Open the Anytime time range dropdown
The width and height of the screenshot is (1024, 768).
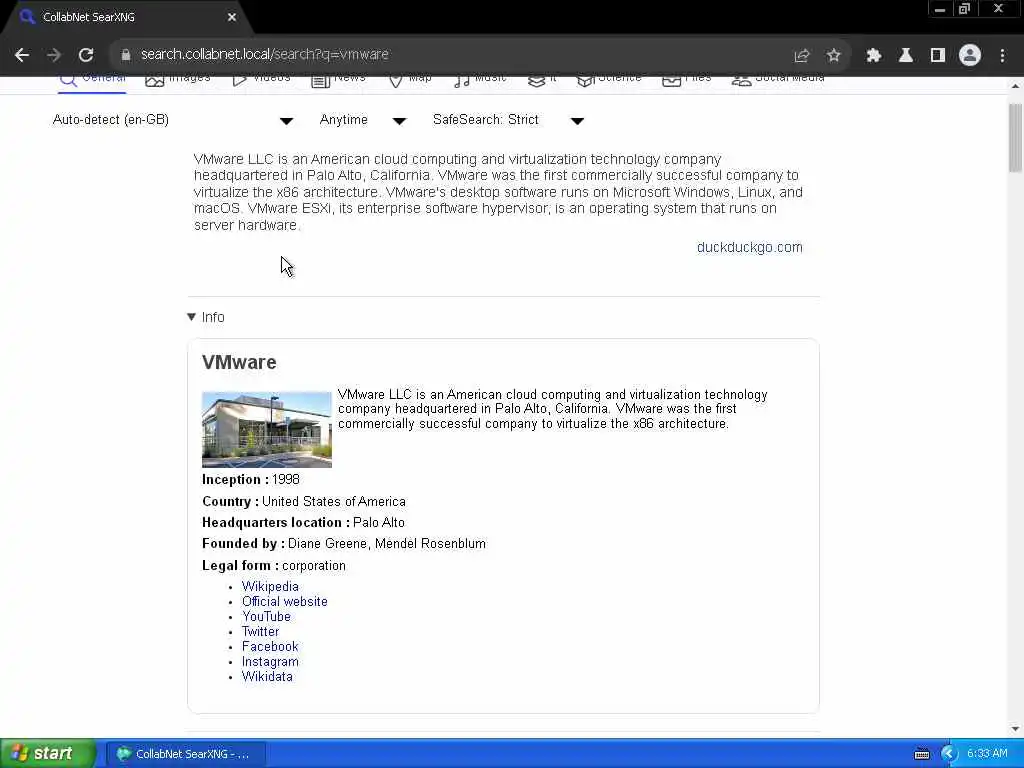pyautogui.click(x=363, y=120)
